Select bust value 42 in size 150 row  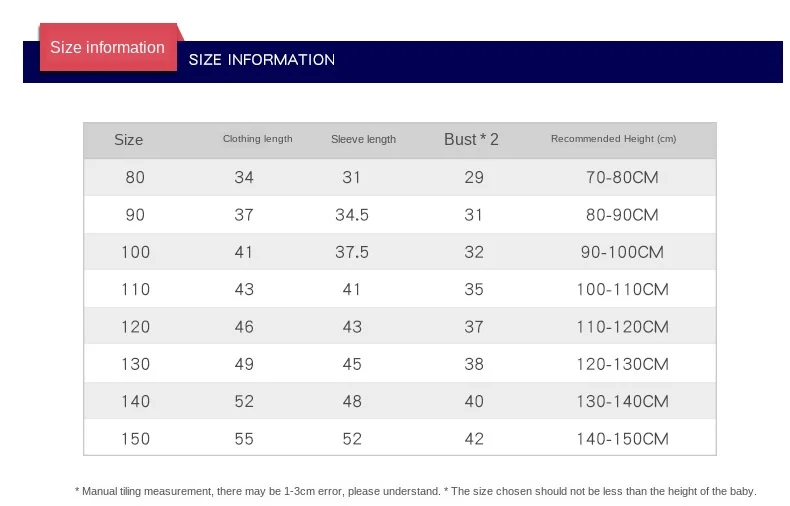click(x=474, y=438)
